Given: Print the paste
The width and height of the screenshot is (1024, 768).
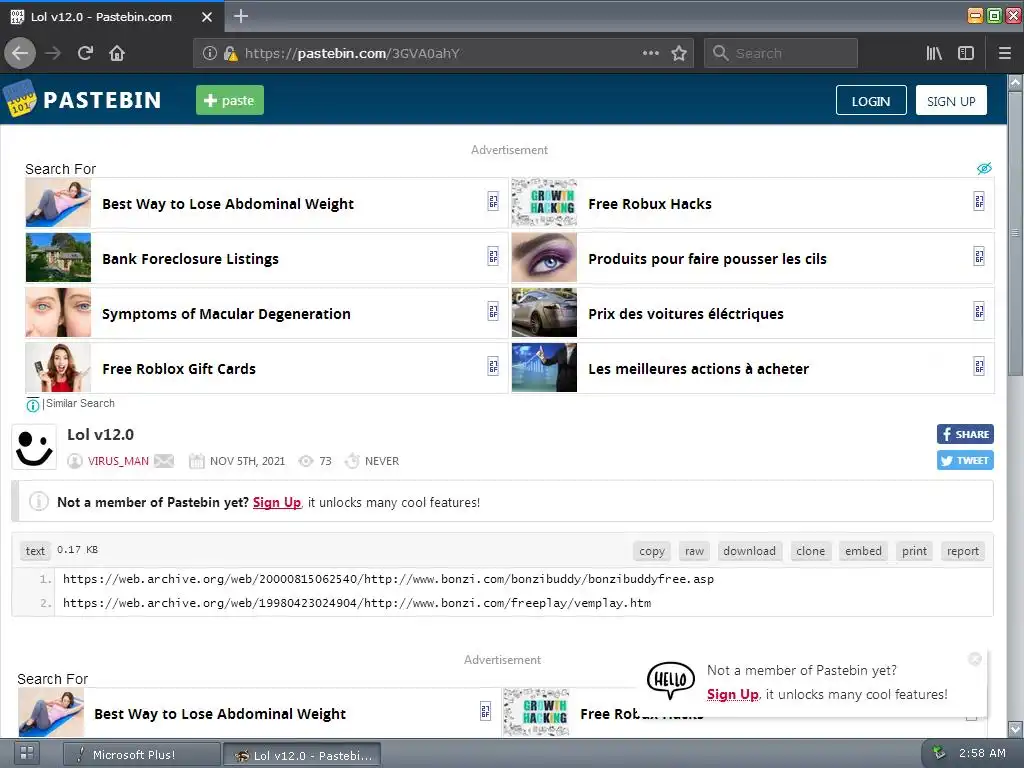Looking at the screenshot, I should point(914,551).
